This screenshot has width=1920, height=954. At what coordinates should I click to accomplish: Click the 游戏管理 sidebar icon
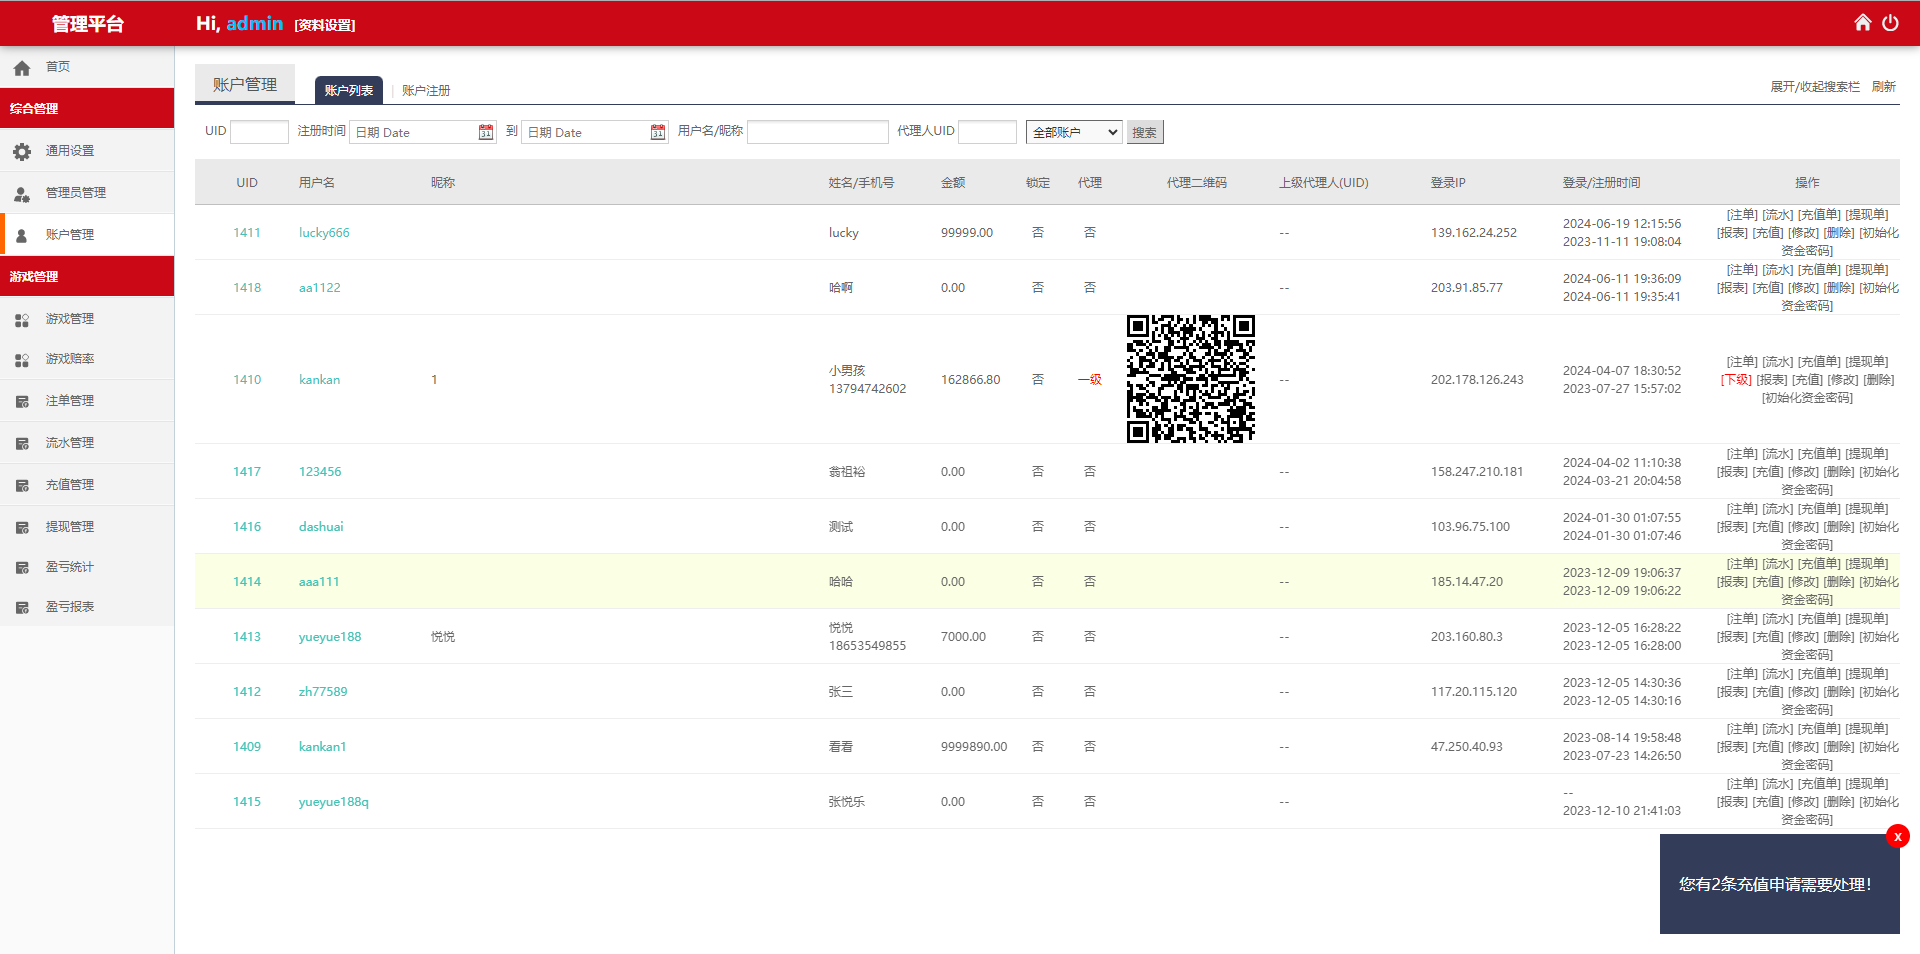(22, 319)
